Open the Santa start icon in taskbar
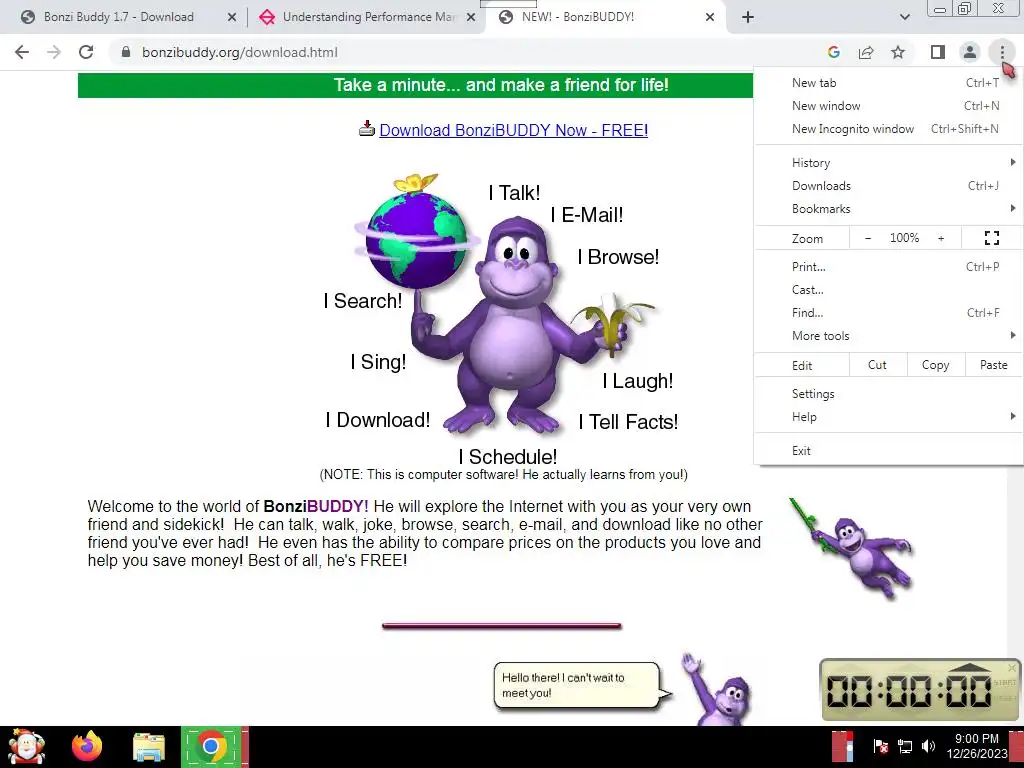 (26, 746)
